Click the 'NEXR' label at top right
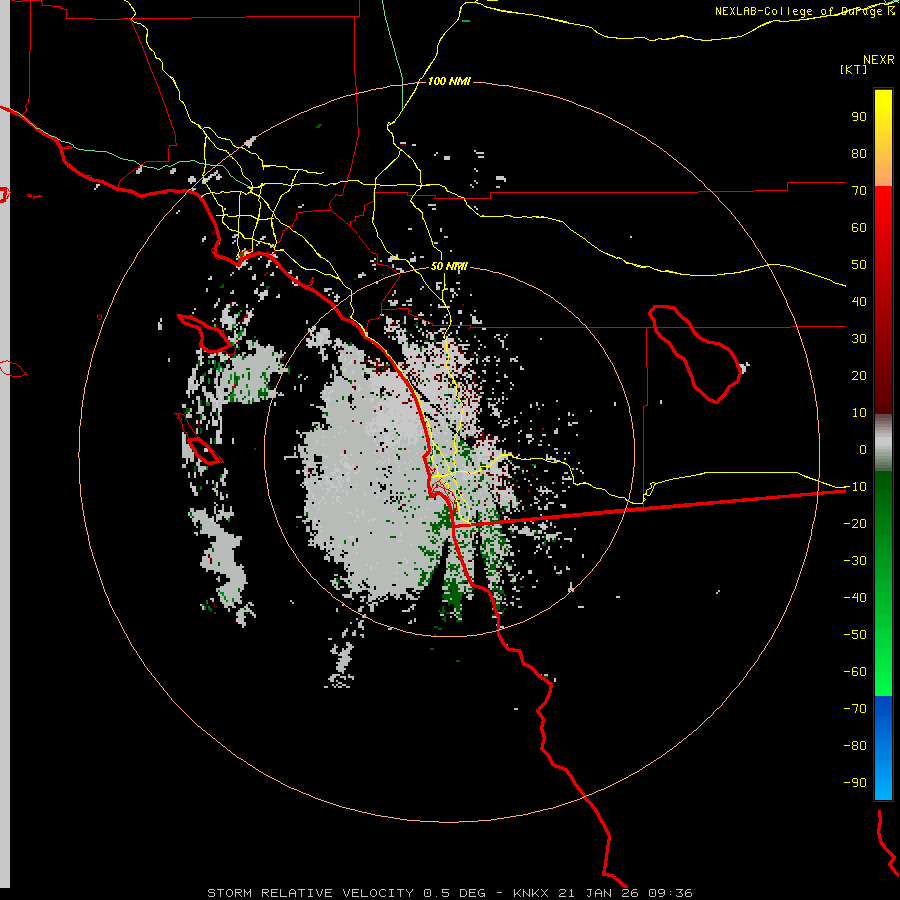This screenshot has width=900, height=900. tap(879, 60)
